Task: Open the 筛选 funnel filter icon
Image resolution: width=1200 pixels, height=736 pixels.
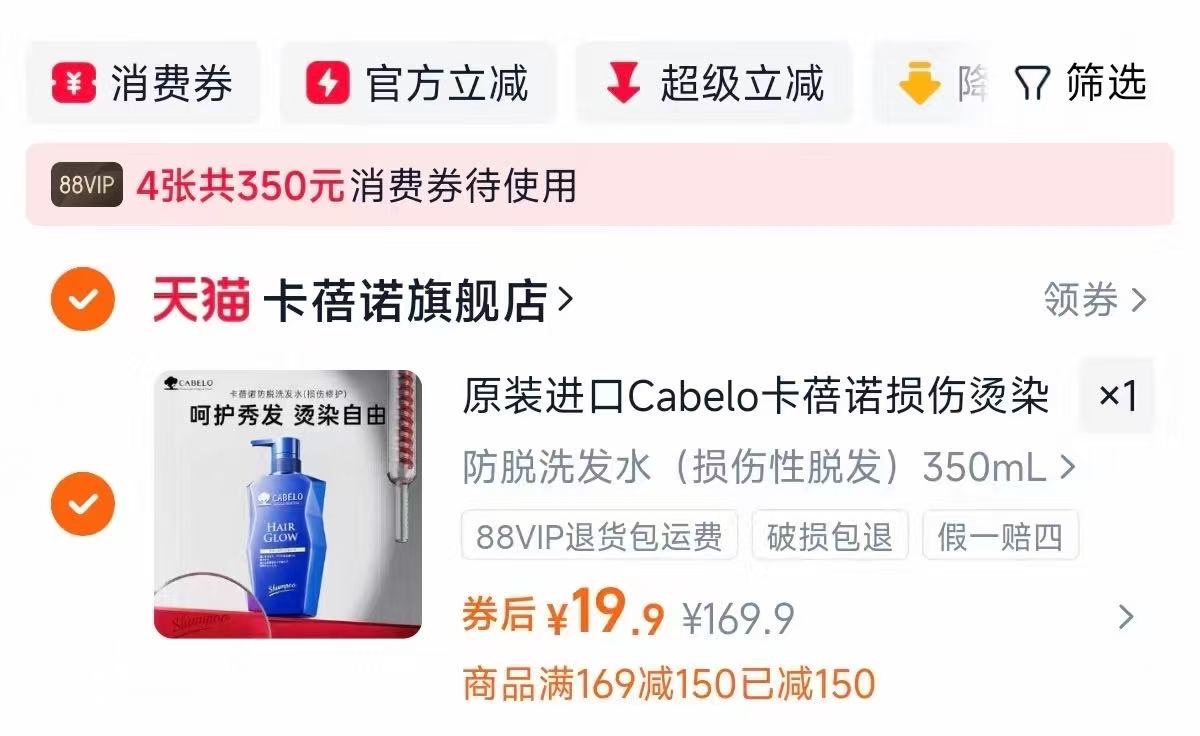Action: [1032, 84]
